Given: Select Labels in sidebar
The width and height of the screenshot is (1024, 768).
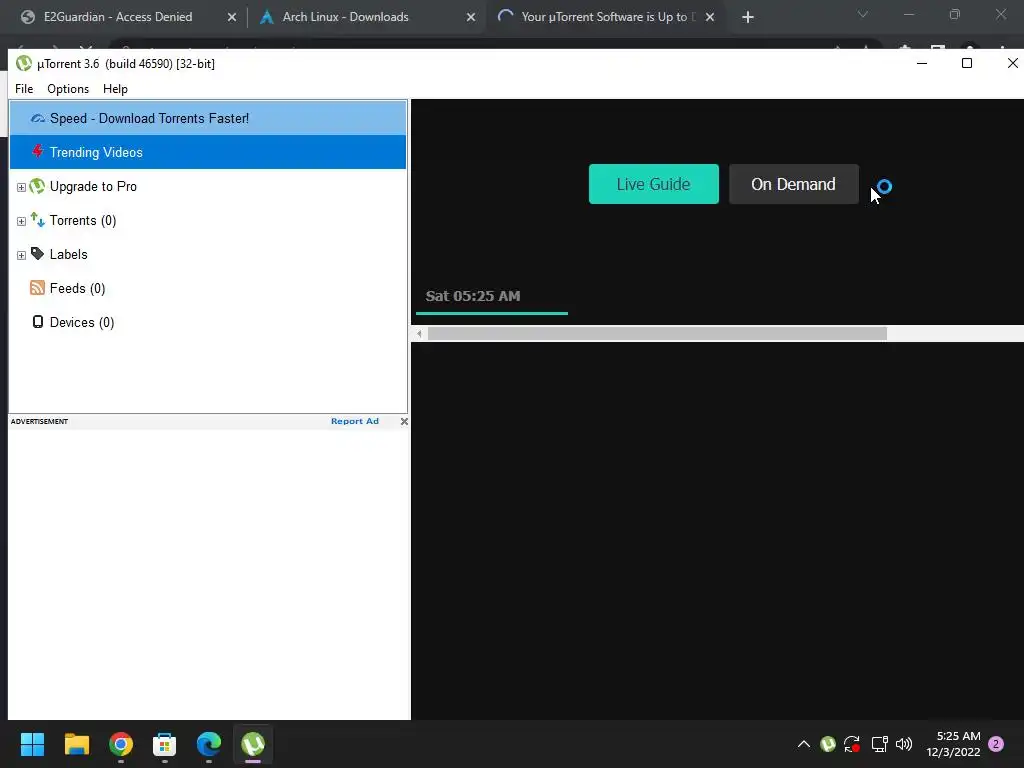Looking at the screenshot, I should [69, 254].
